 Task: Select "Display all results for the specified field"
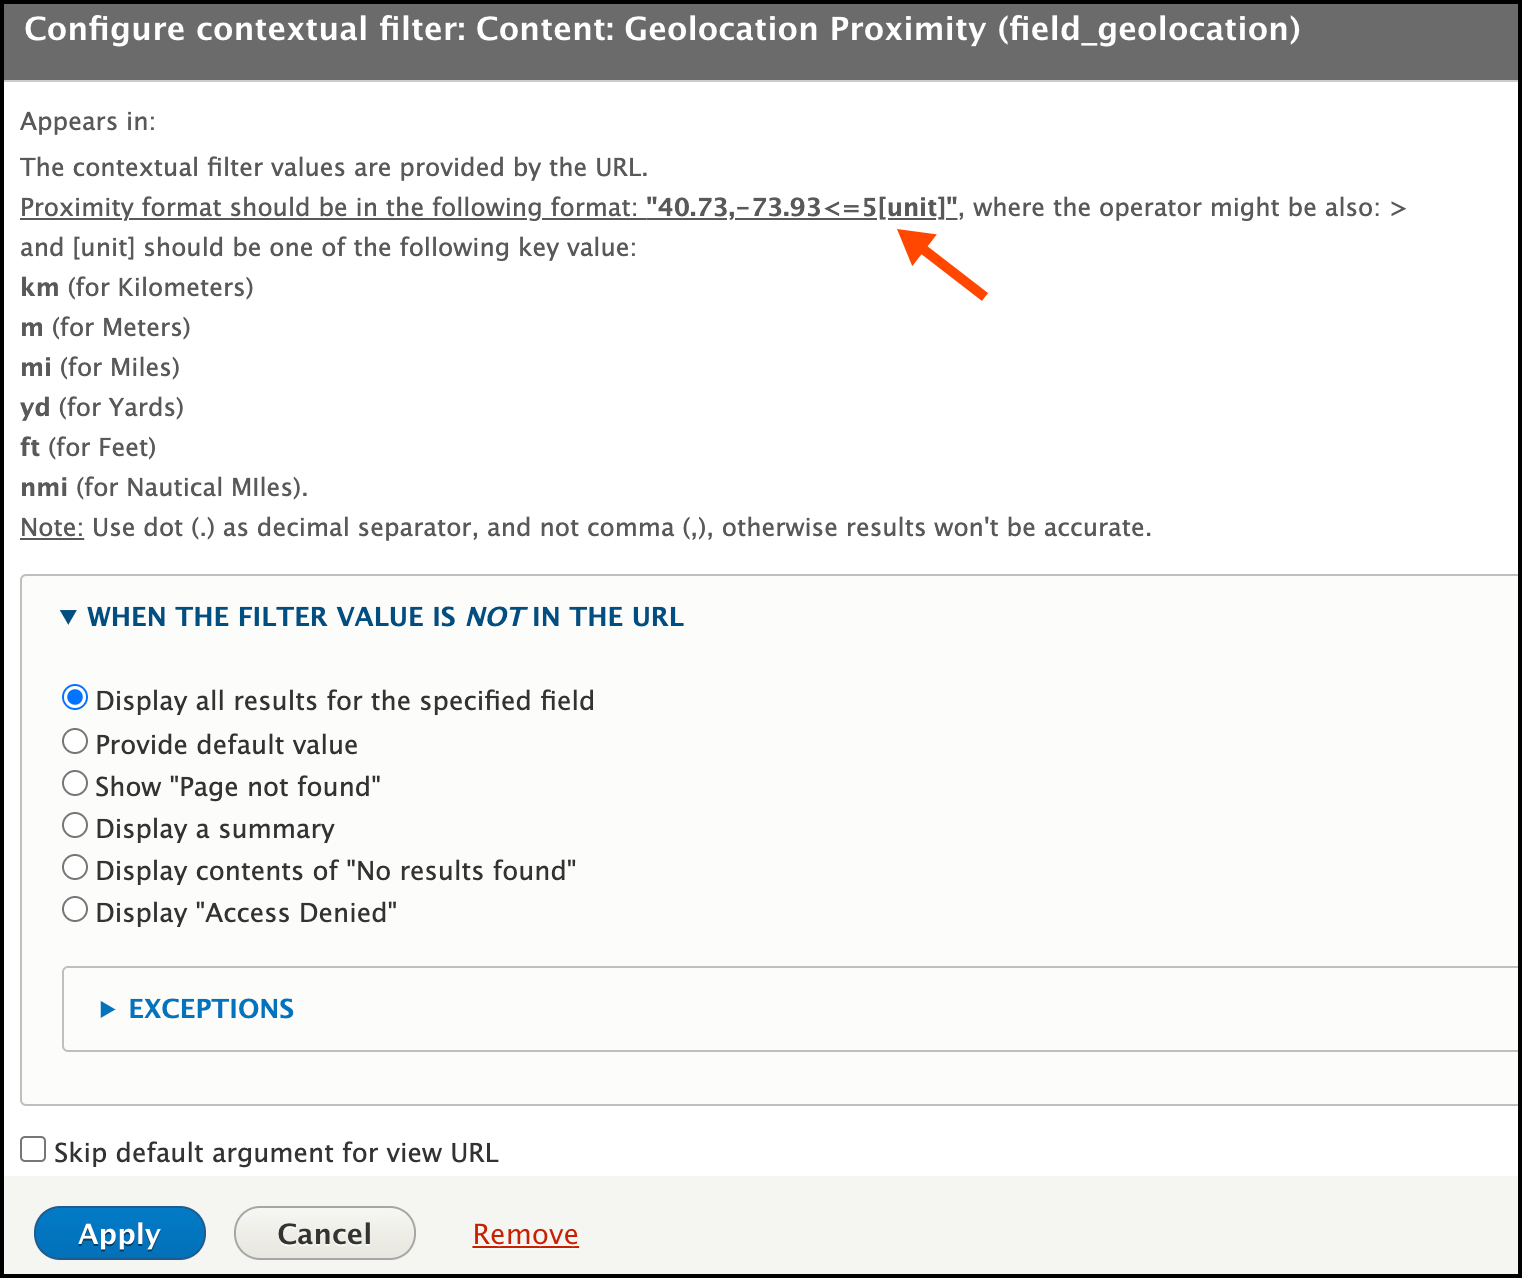(75, 697)
